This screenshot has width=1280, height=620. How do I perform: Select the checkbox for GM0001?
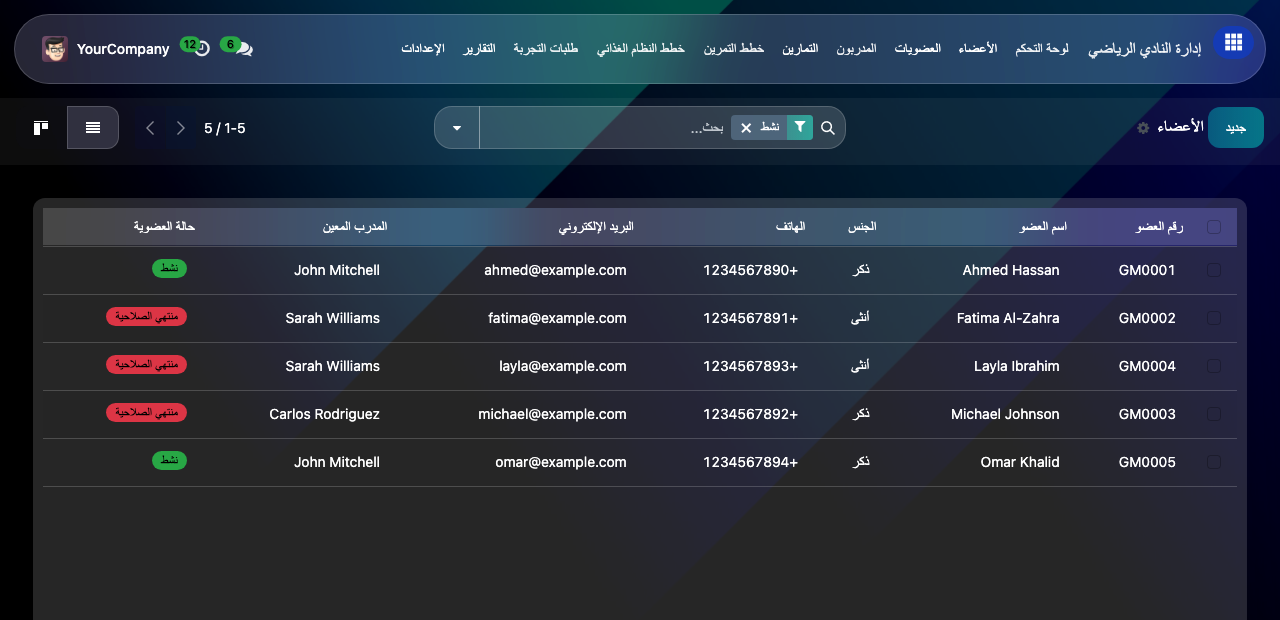(1214, 270)
